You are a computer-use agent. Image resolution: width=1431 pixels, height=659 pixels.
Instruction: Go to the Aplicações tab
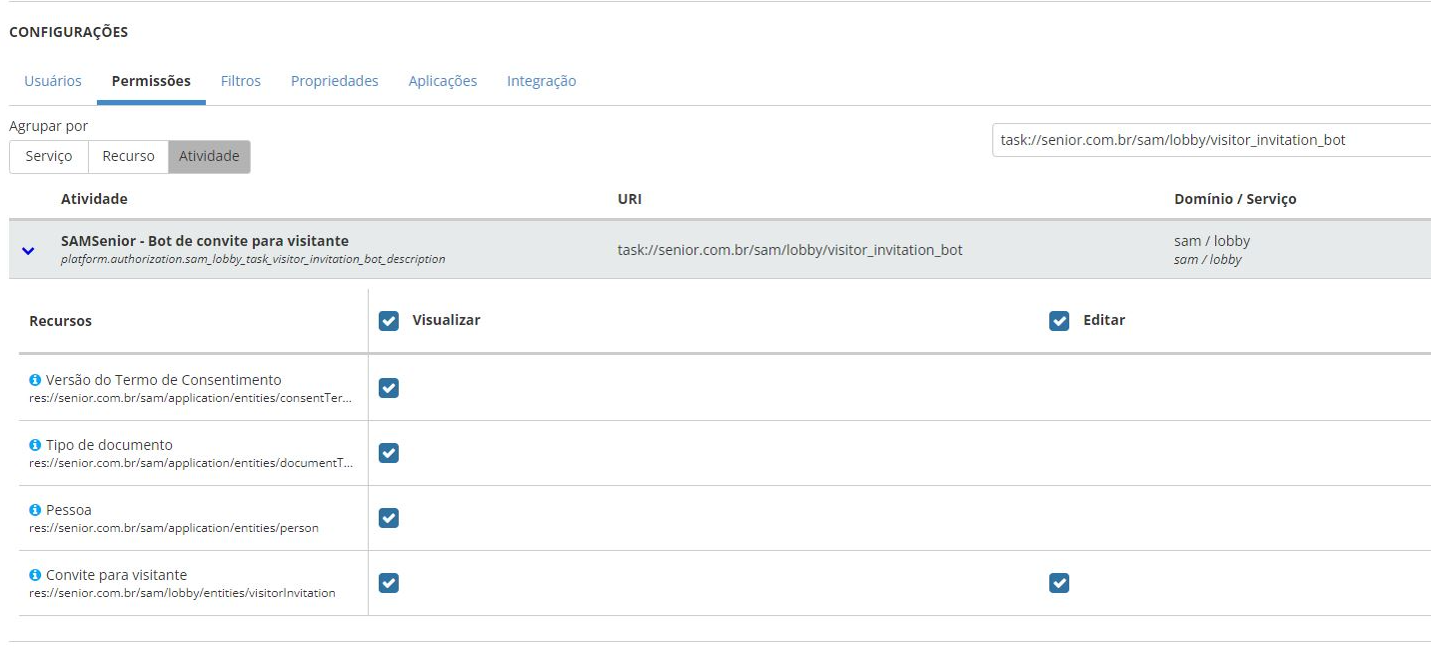tap(442, 81)
